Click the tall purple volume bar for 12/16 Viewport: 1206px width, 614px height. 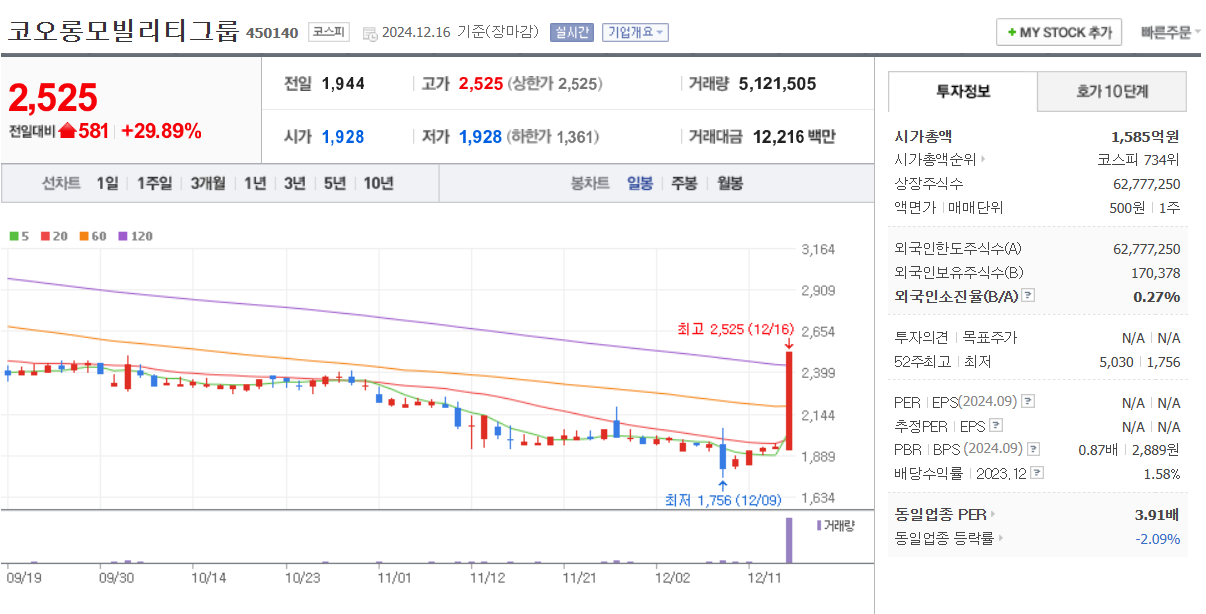788,540
